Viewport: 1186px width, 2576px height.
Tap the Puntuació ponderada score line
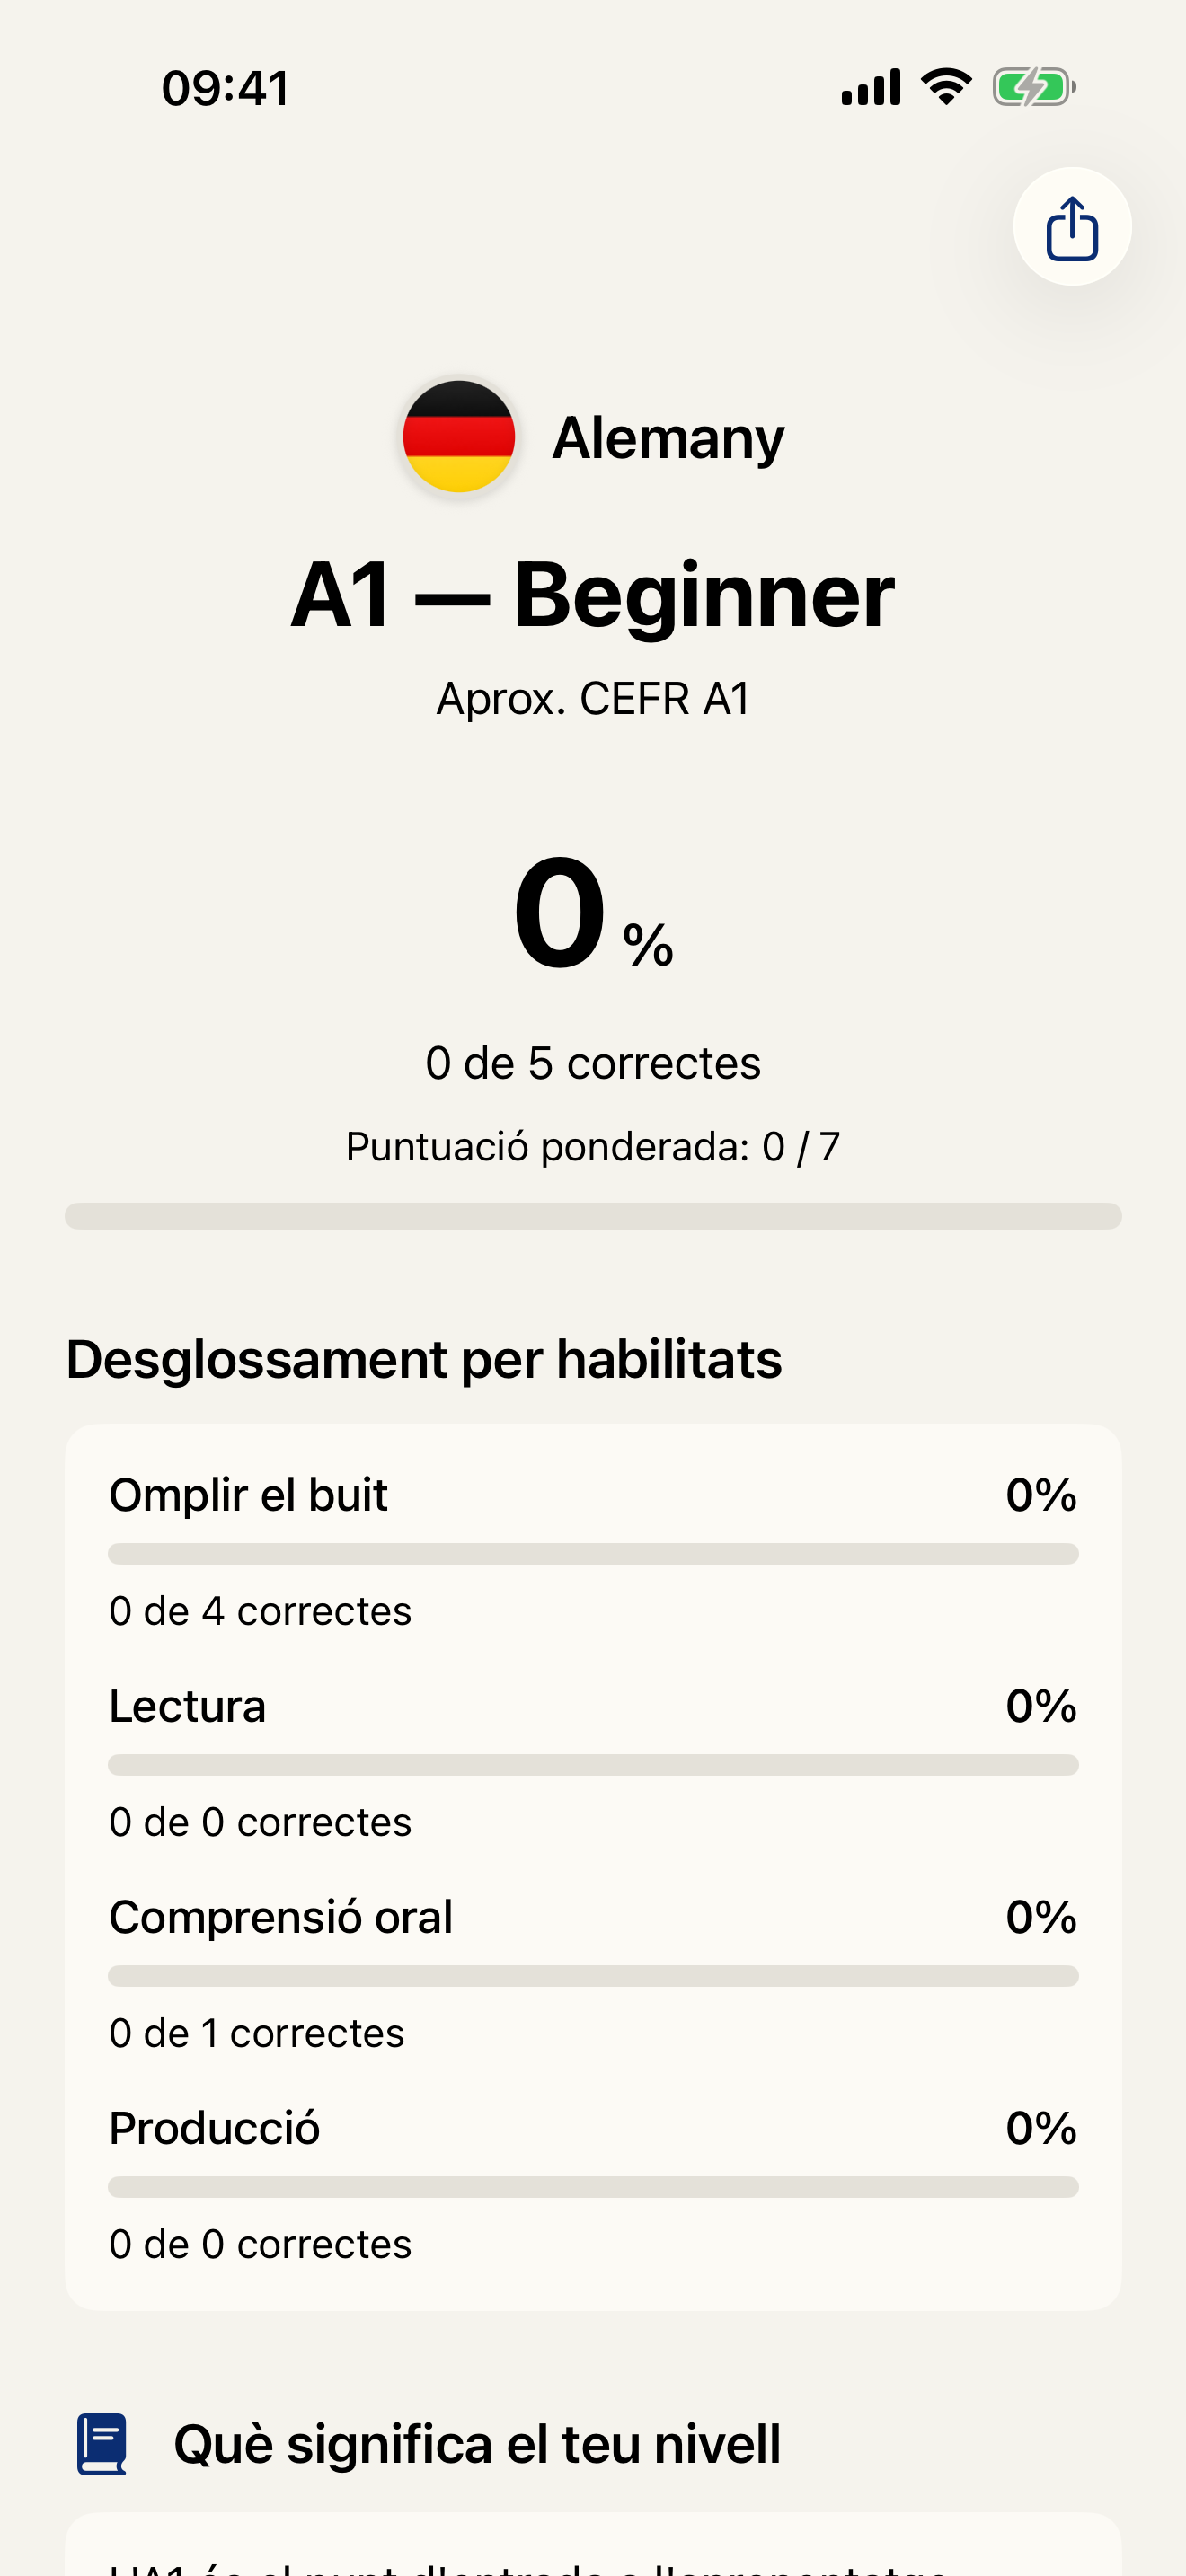point(593,1146)
